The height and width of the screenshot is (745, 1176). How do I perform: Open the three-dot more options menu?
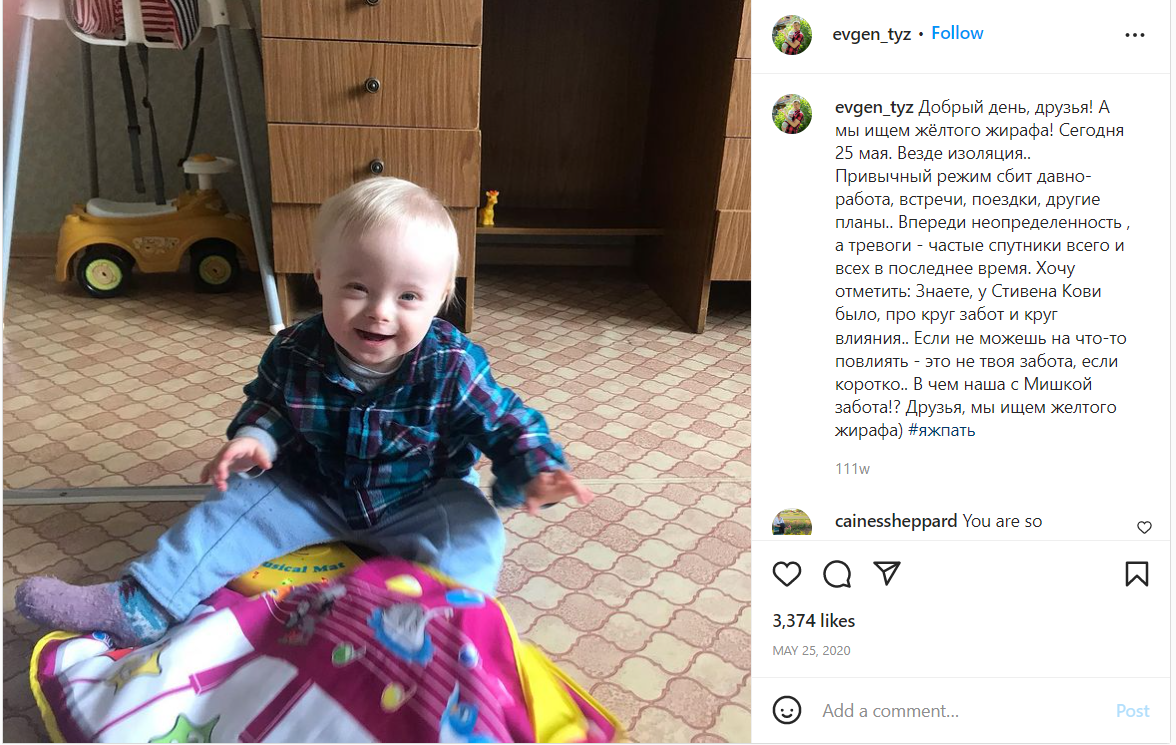coord(1135,35)
